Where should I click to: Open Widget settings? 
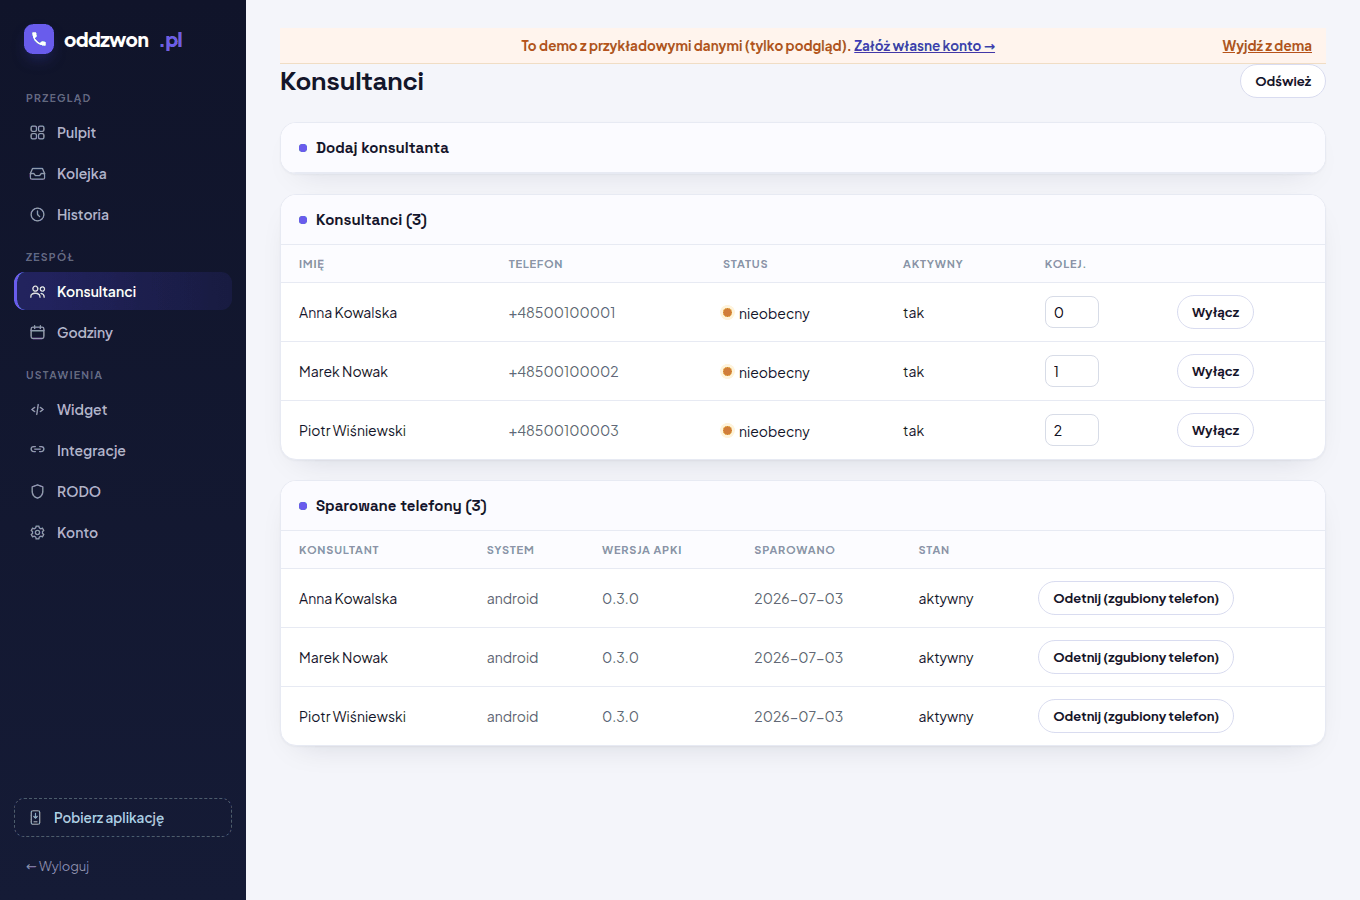pos(123,410)
